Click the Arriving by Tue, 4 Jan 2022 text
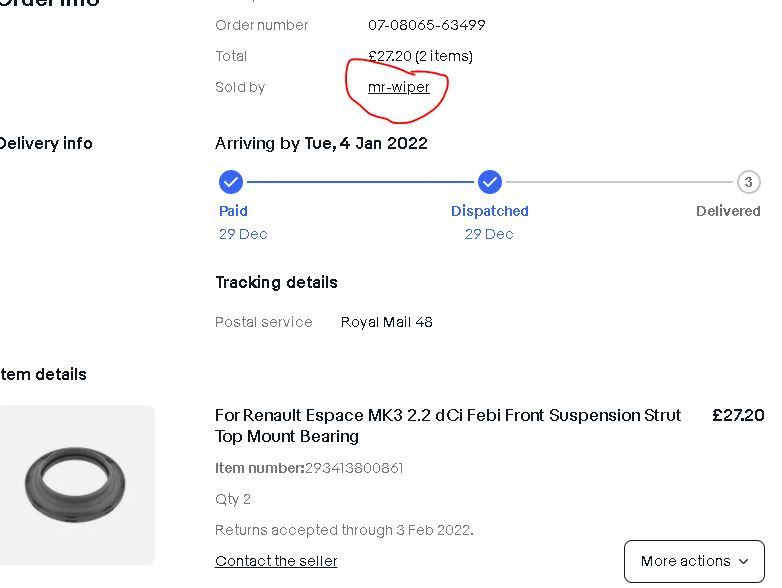 click(x=321, y=143)
